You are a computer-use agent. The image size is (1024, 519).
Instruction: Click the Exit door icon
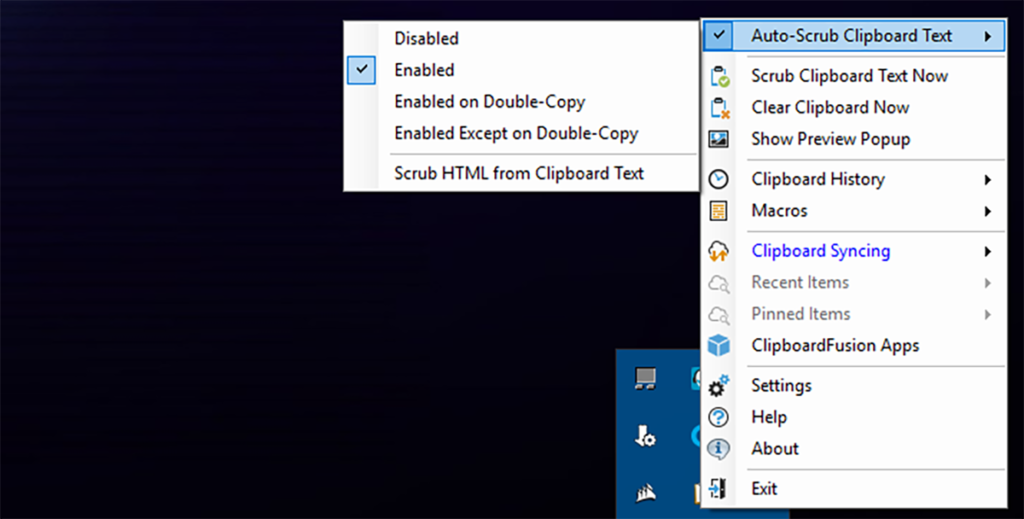(718, 488)
